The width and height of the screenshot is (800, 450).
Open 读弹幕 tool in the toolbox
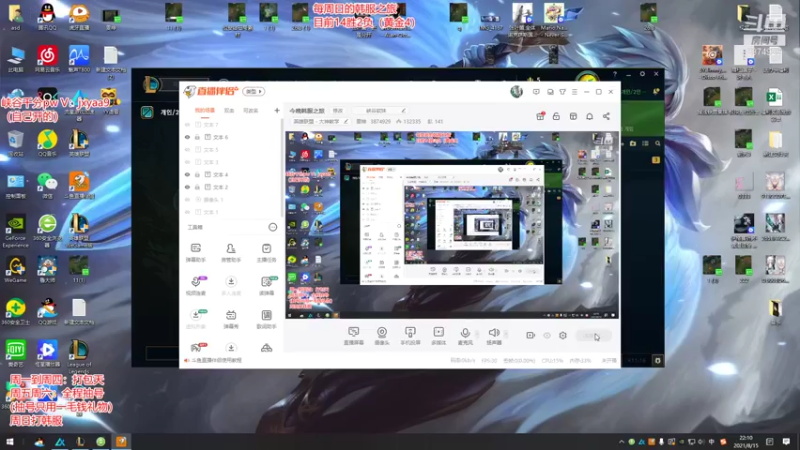pyautogui.click(x=266, y=286)
